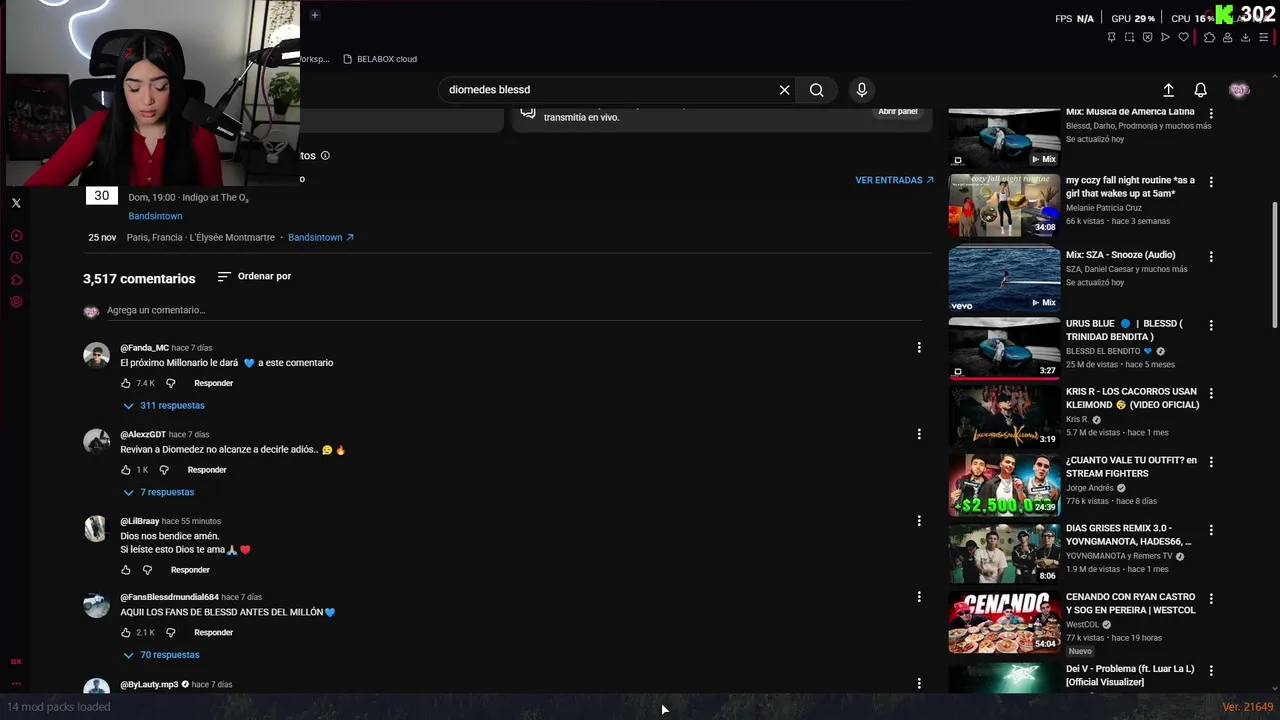Open the extensions cube icon in toolbar

pos(1209,37)
